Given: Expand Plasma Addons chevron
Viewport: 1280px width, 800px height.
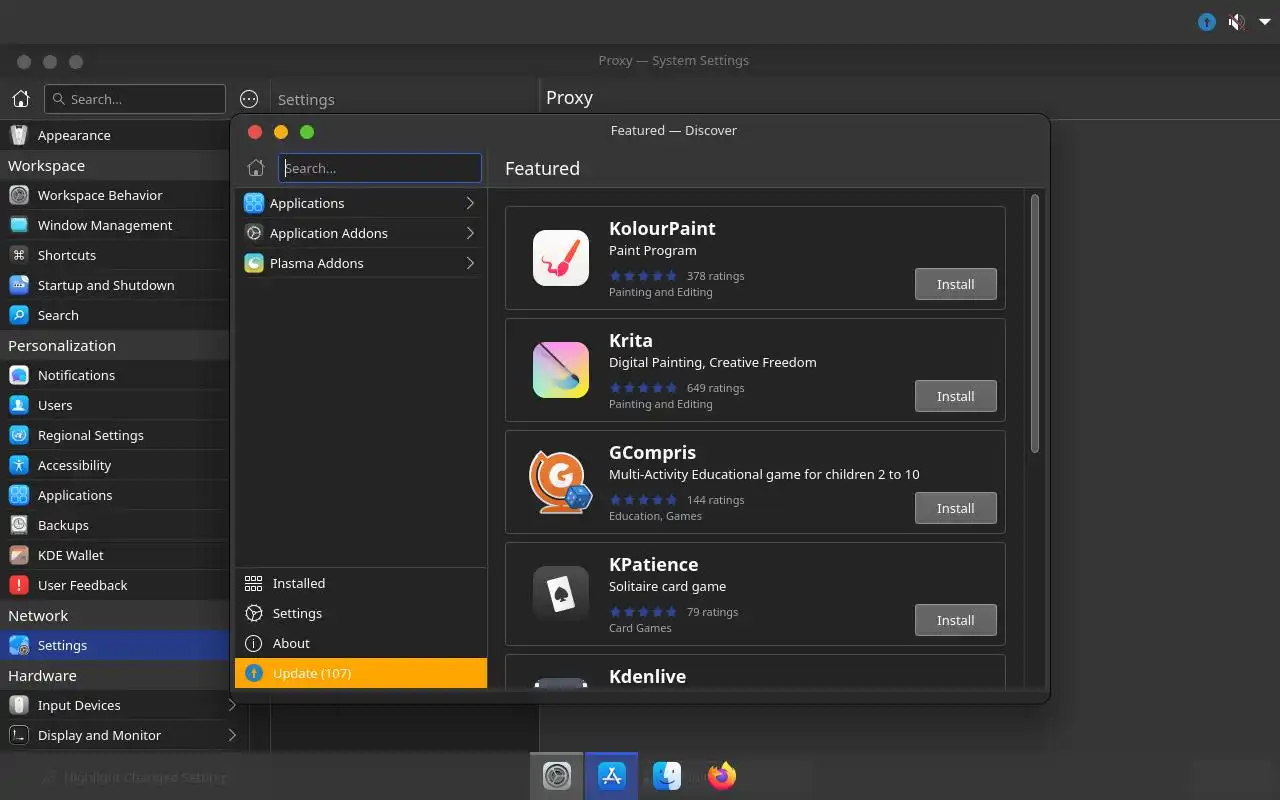Looking at the screenshot, I should (470, 263).
